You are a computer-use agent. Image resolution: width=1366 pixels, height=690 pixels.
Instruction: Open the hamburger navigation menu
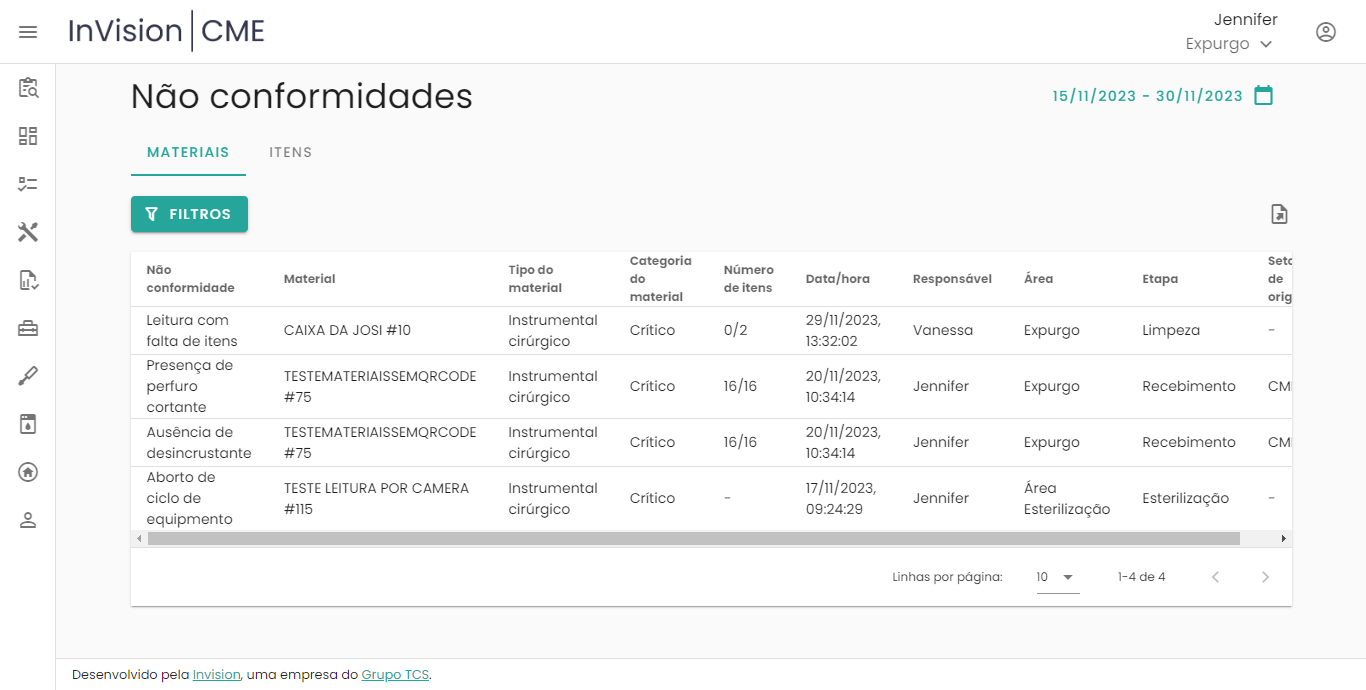click(28, 32)
